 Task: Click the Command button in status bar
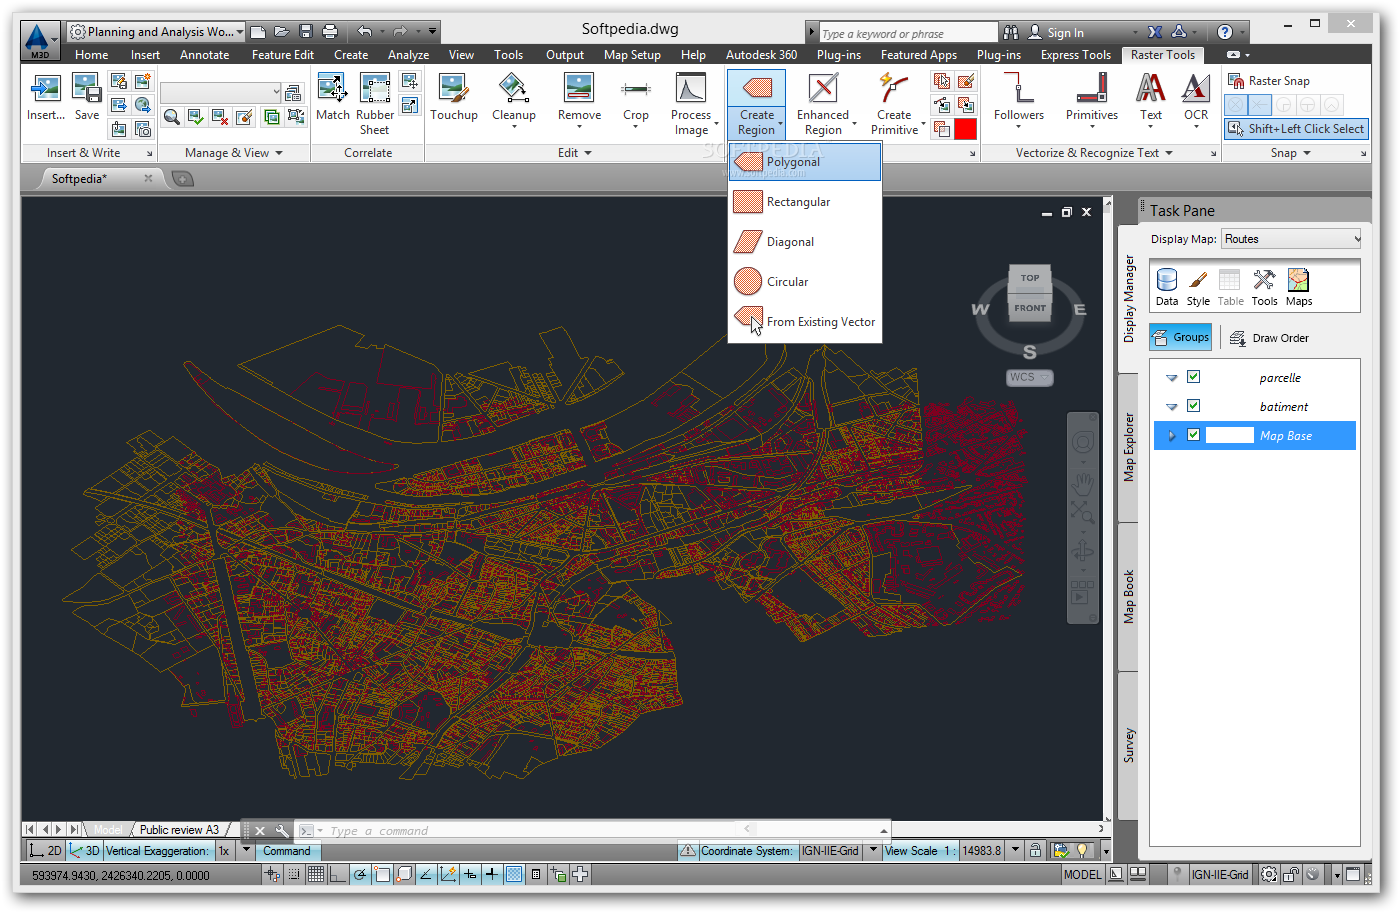click(287, 851)
